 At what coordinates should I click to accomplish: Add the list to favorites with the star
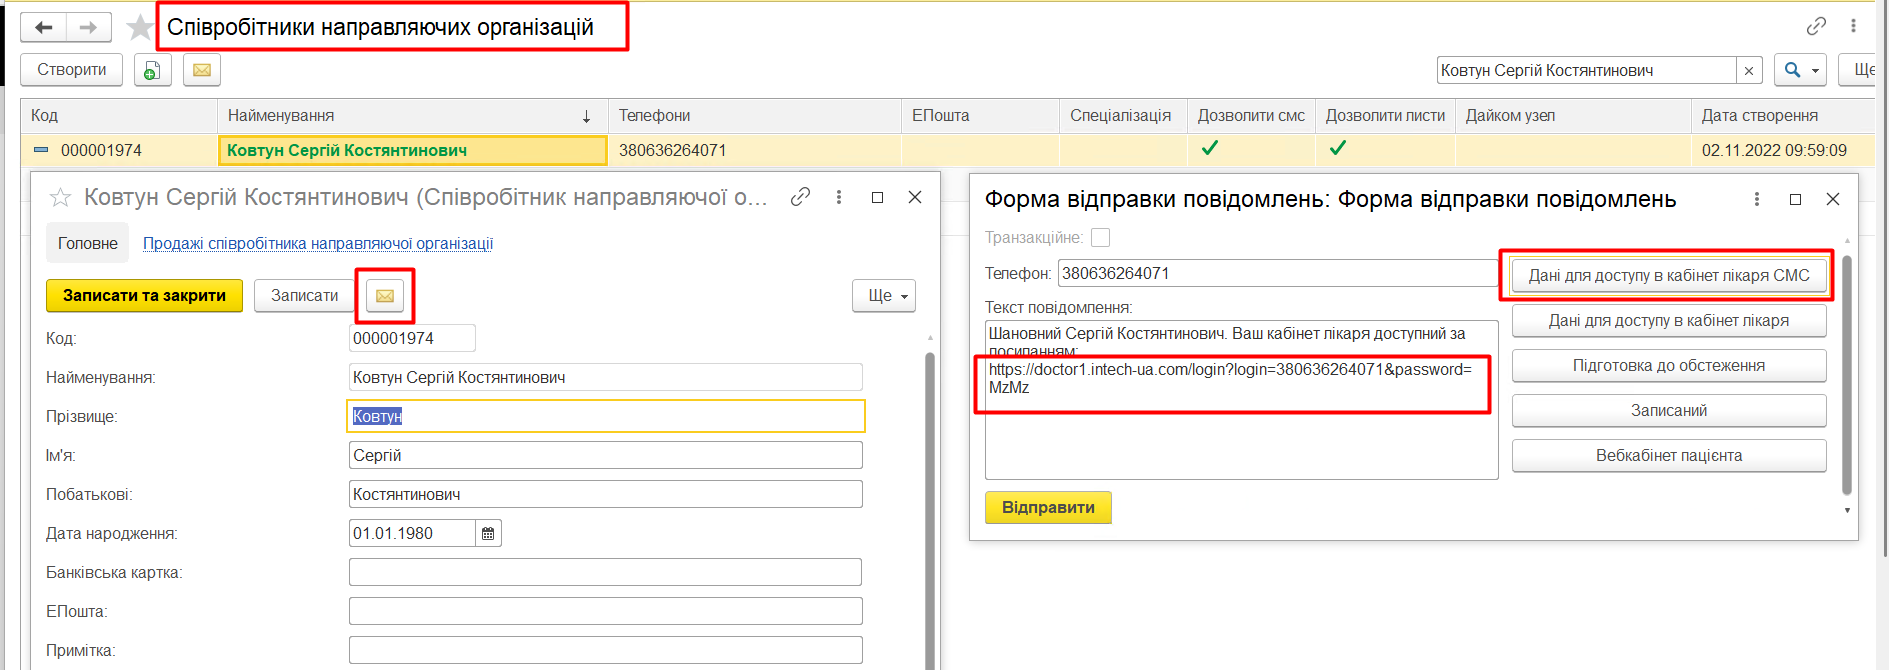pyautogui.click(x=140, y=28)
